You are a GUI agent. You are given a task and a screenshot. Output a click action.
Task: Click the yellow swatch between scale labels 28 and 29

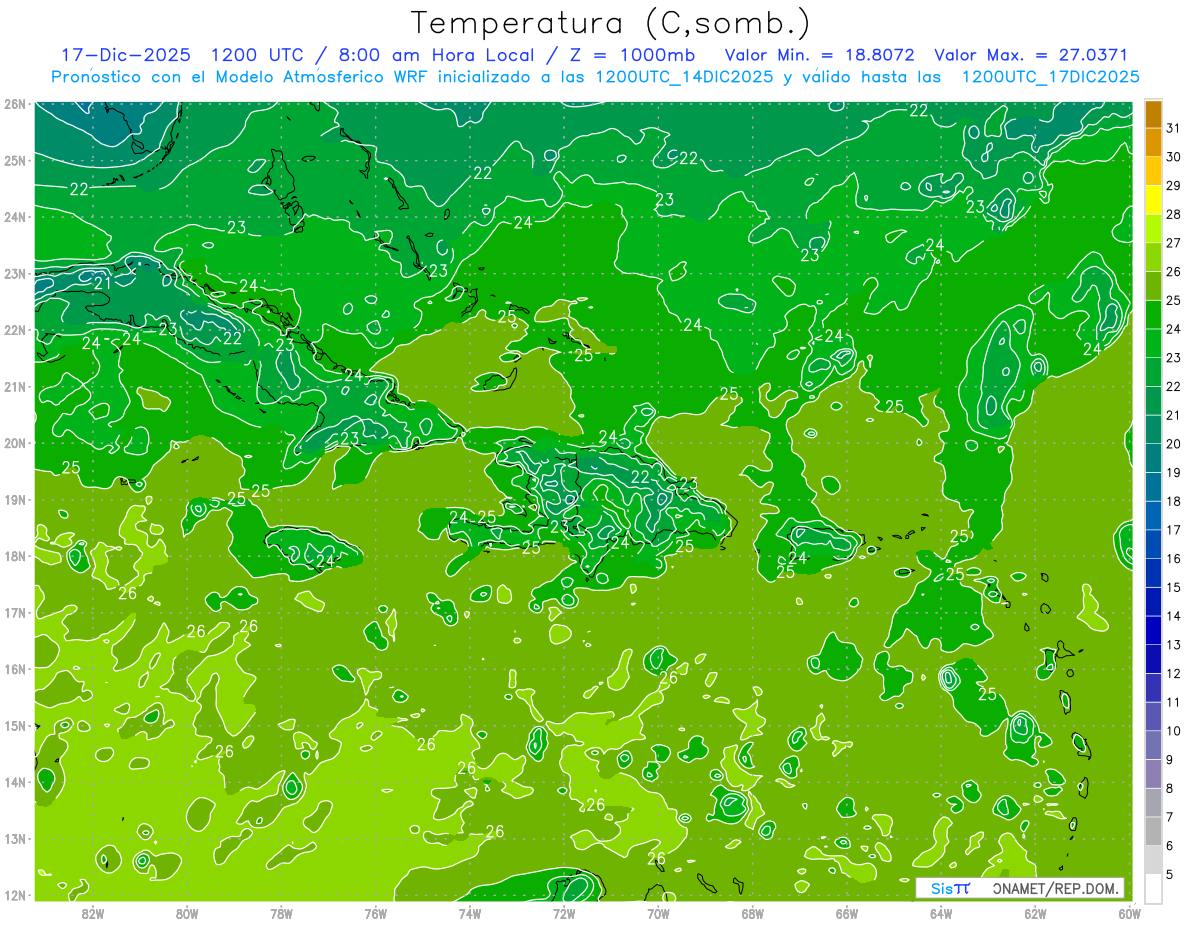1153,201
